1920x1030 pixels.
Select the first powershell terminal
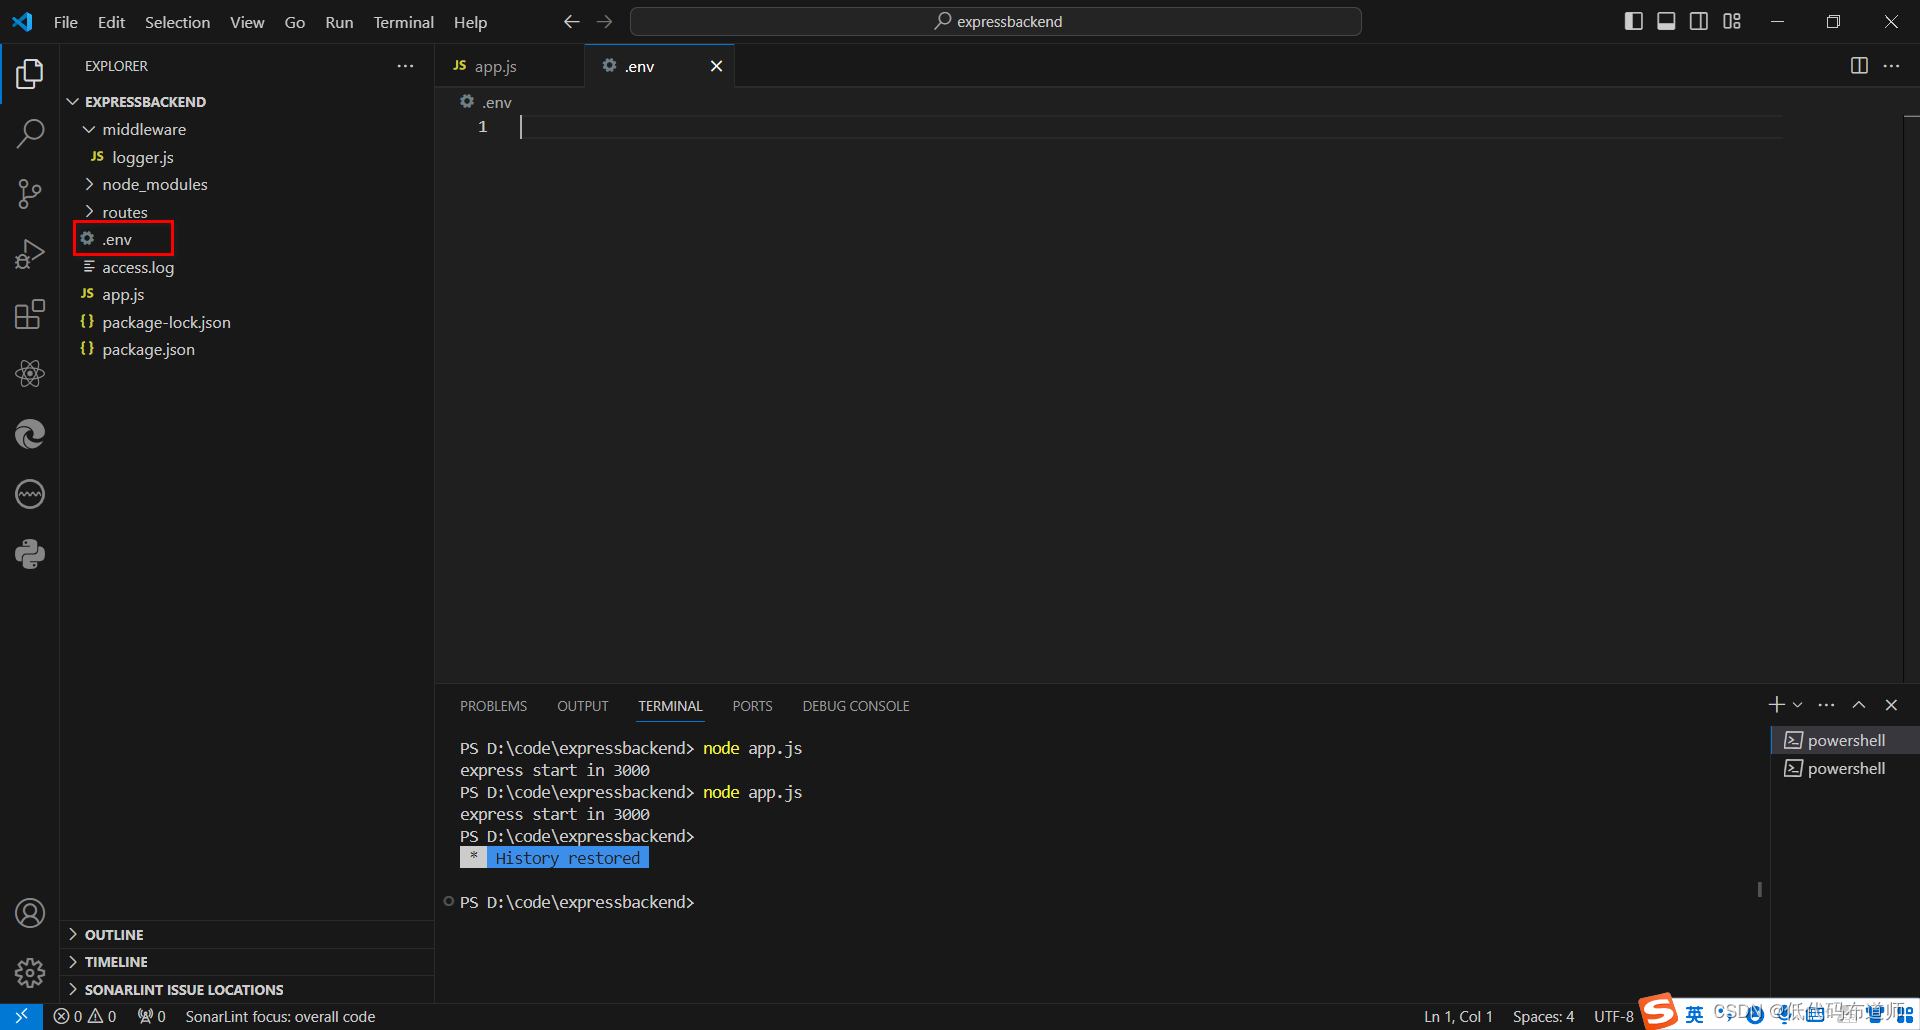pos(1846,740)
